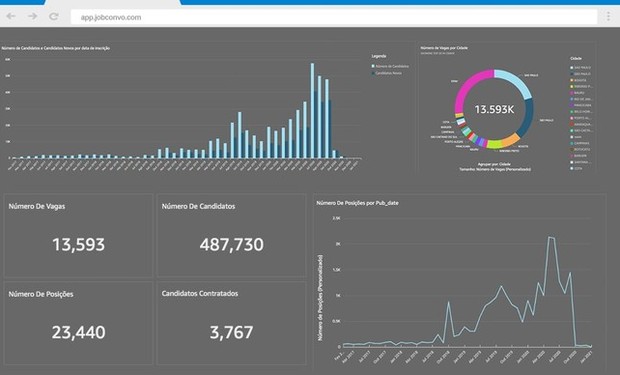620x375 pixels.
Task: Open the Número De Vagas 13,593 card
Action: pos(78,235)
